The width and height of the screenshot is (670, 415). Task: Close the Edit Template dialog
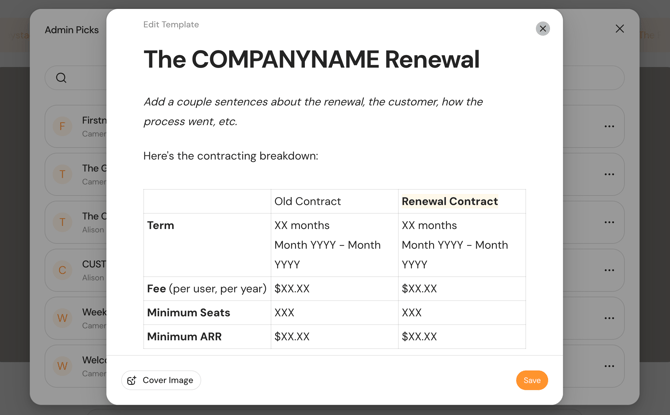pos(543,29)
